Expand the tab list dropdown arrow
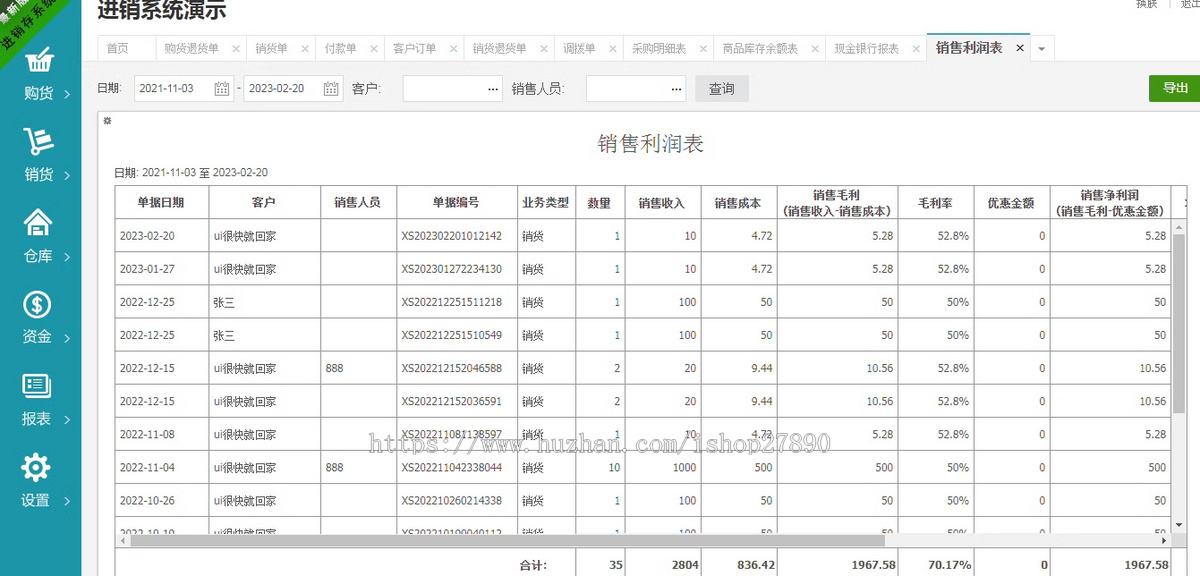 (x=1042, y=48)
